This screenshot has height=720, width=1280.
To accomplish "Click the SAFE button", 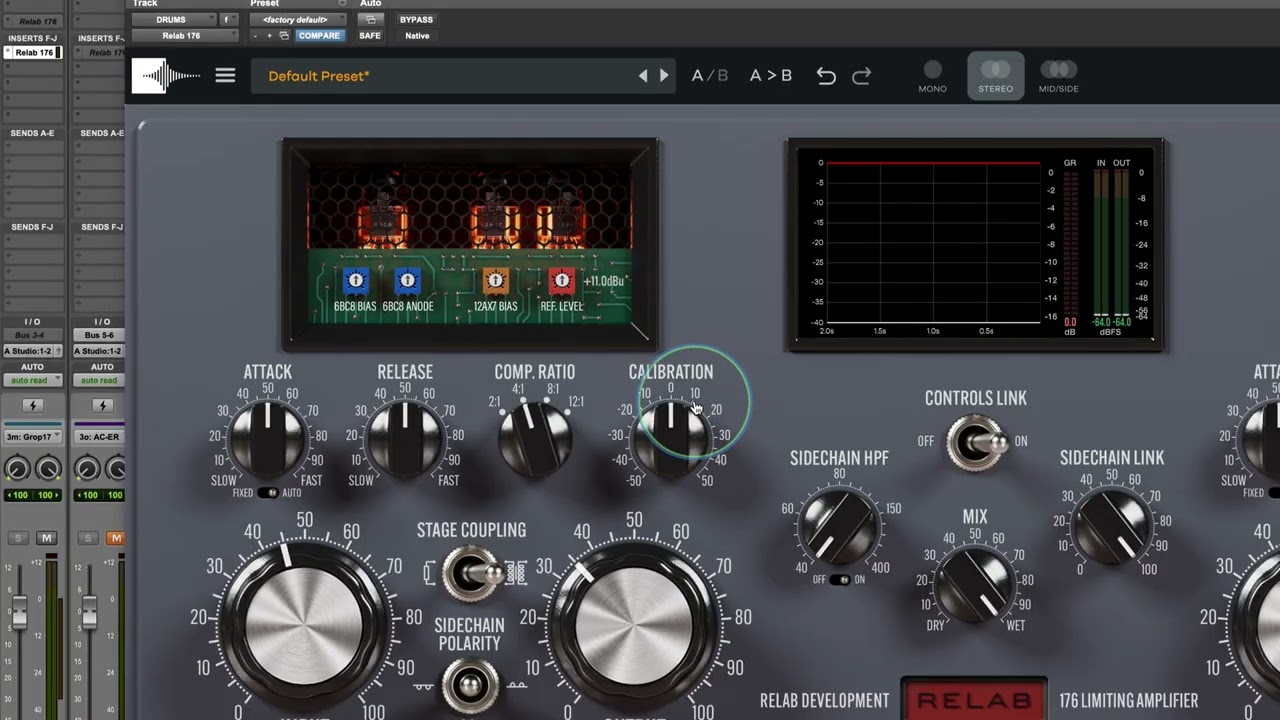I will pos(370,35).
